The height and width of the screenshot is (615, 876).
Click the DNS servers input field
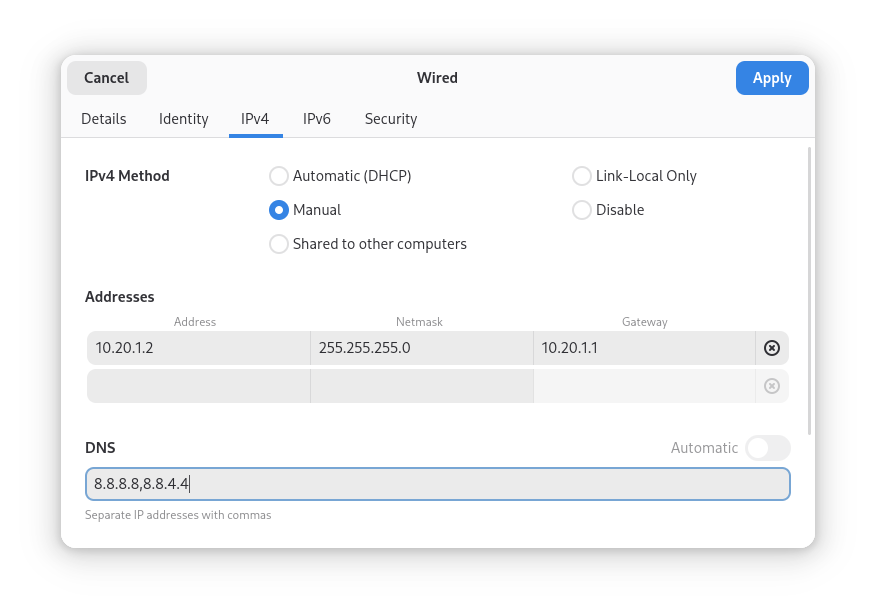pyautogui.click(x=437, y=484)
